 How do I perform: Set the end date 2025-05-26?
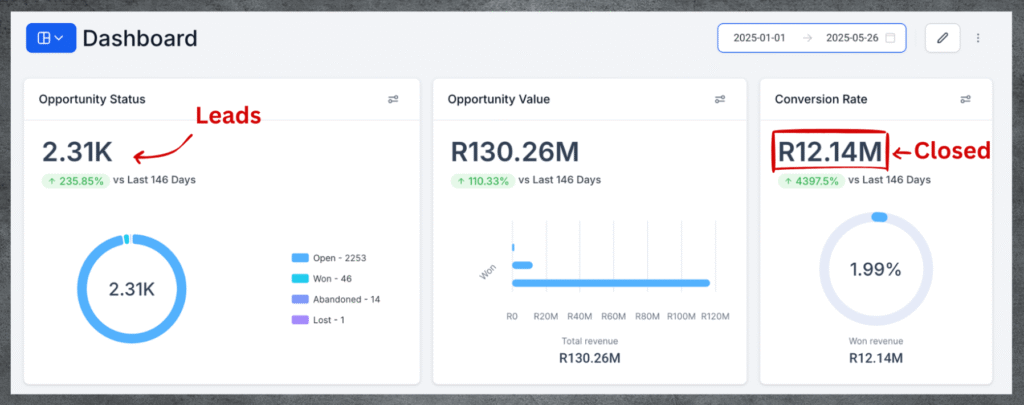851,38
